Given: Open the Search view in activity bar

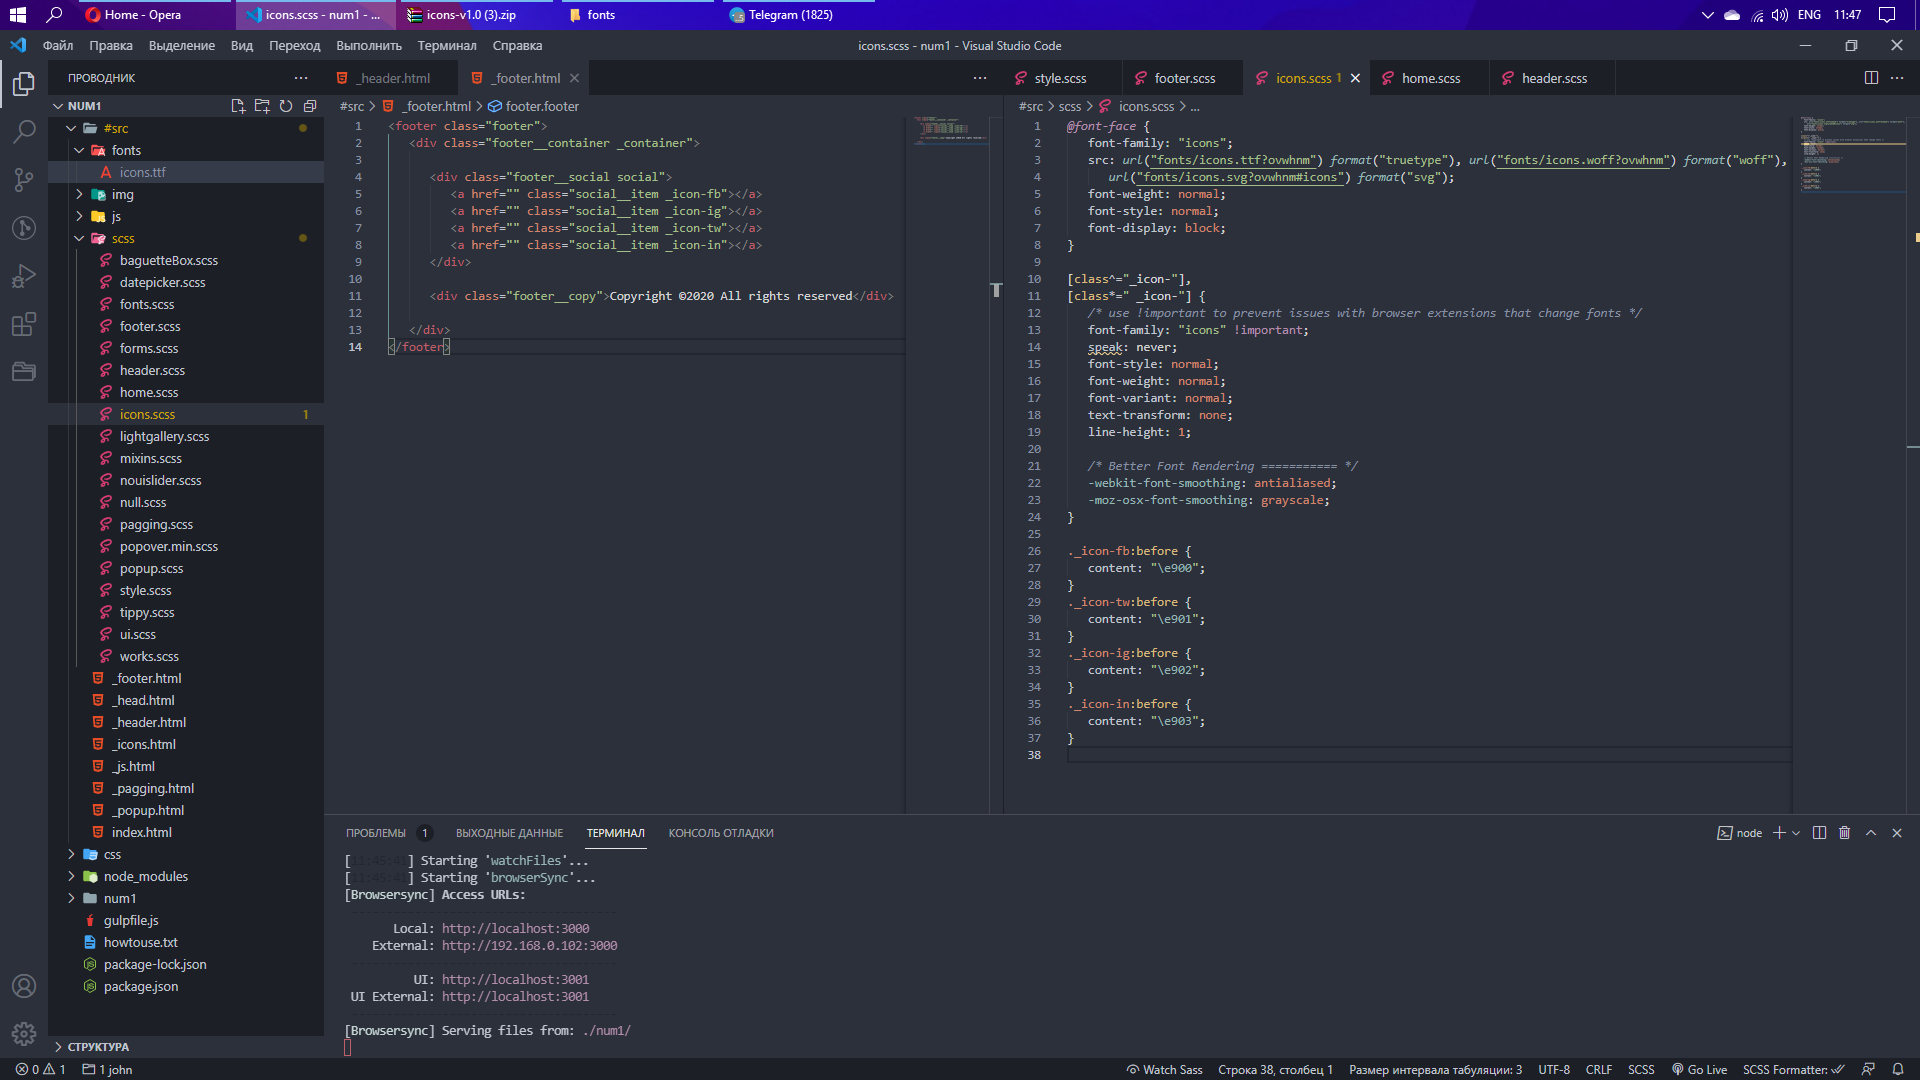Looking at the screenshot, I should (24, 132).
